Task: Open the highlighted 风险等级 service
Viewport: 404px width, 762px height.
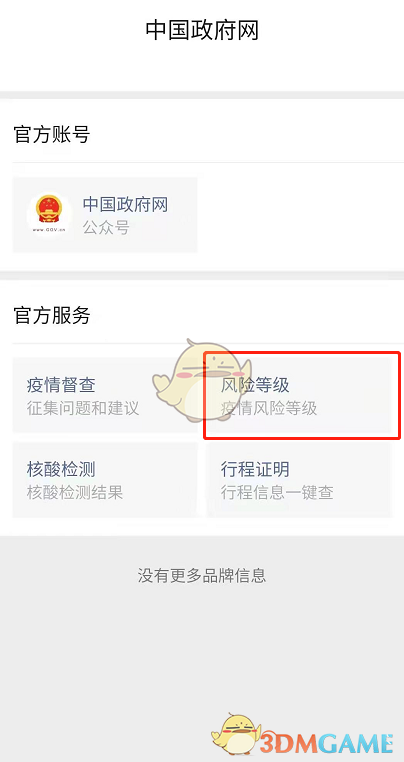Action: (x=299, y=395)
